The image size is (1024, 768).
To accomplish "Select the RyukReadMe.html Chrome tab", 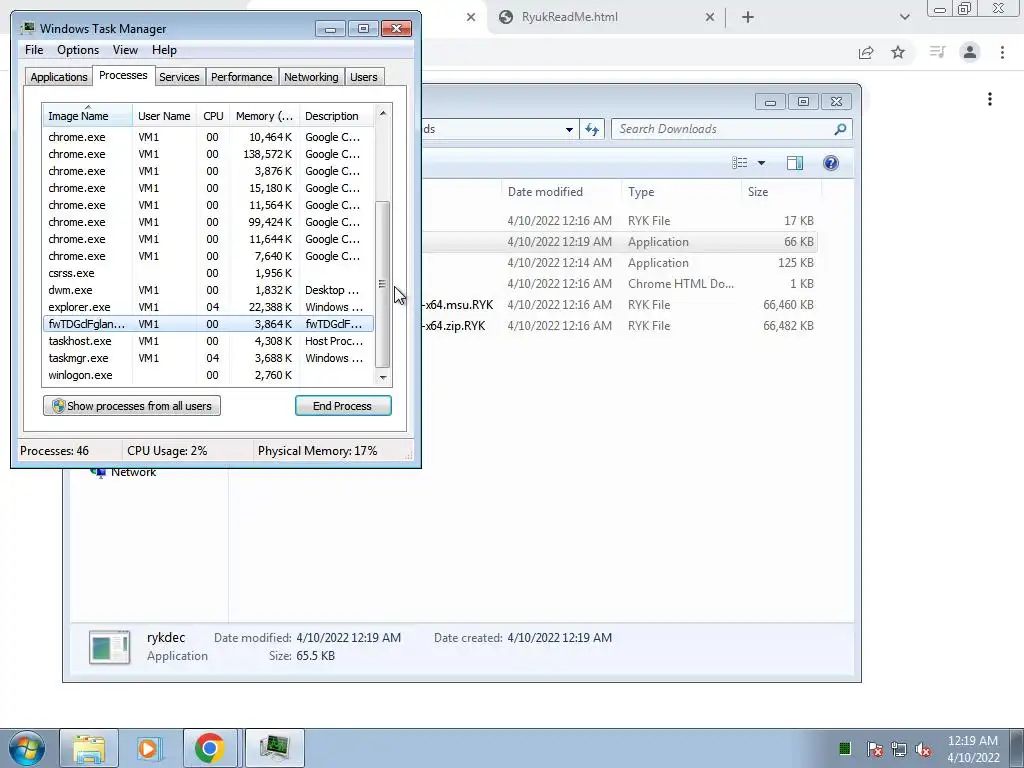I will [604, 18].
